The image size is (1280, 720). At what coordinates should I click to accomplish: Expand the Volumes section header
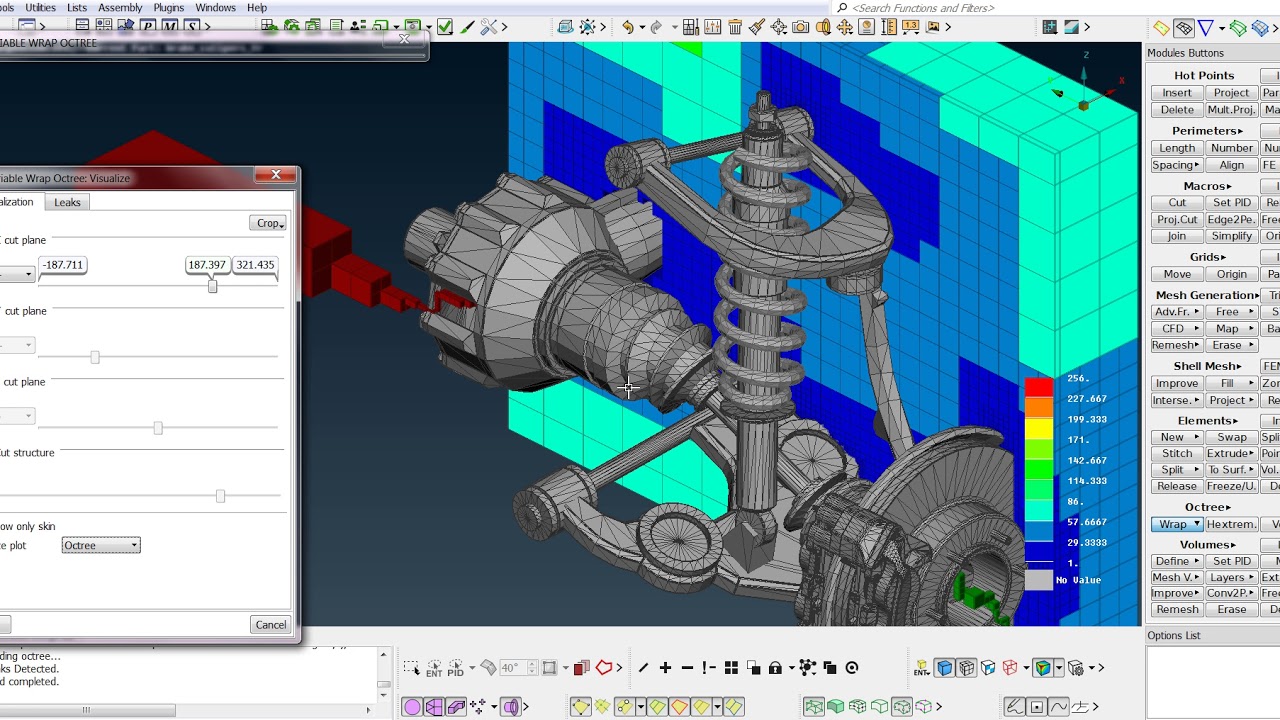1207,545
